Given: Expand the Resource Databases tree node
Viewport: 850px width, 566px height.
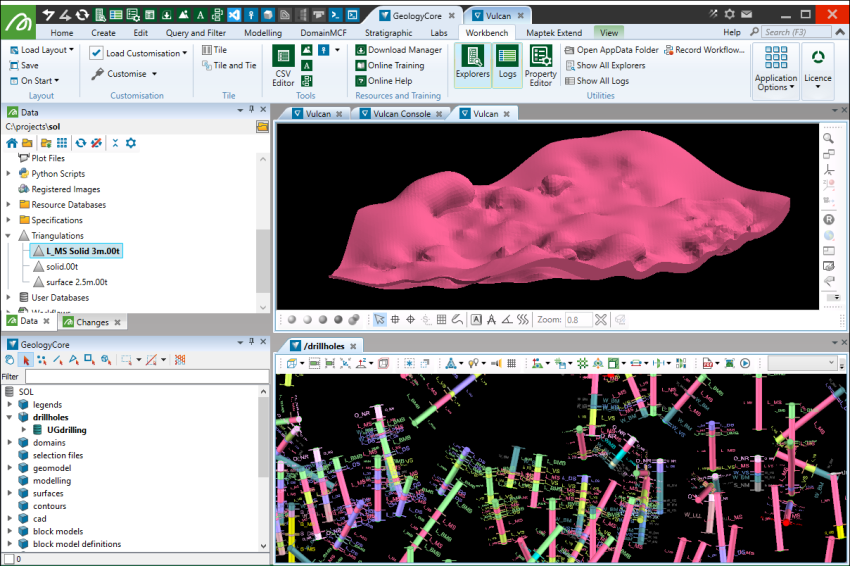Looking at the screenshot, I should click(x=9, y=205).
